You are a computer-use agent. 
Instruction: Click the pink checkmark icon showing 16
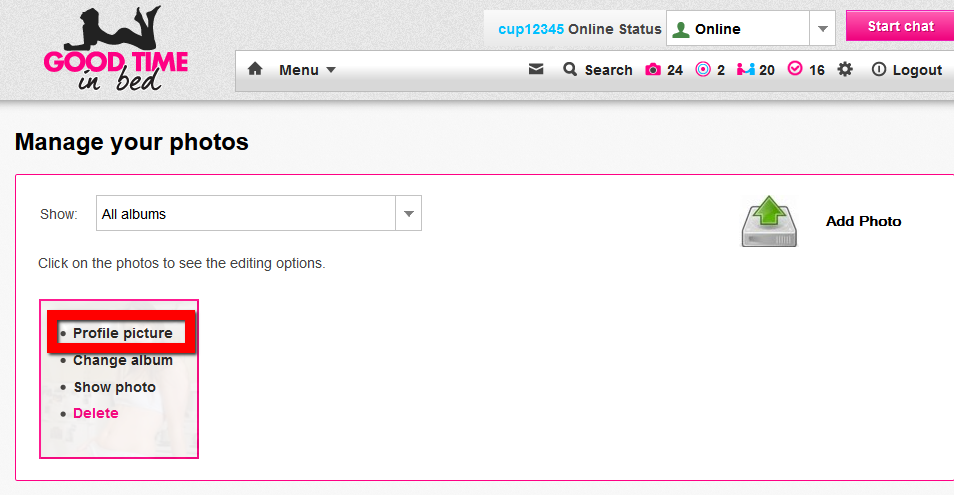click(x=796, y=70)
